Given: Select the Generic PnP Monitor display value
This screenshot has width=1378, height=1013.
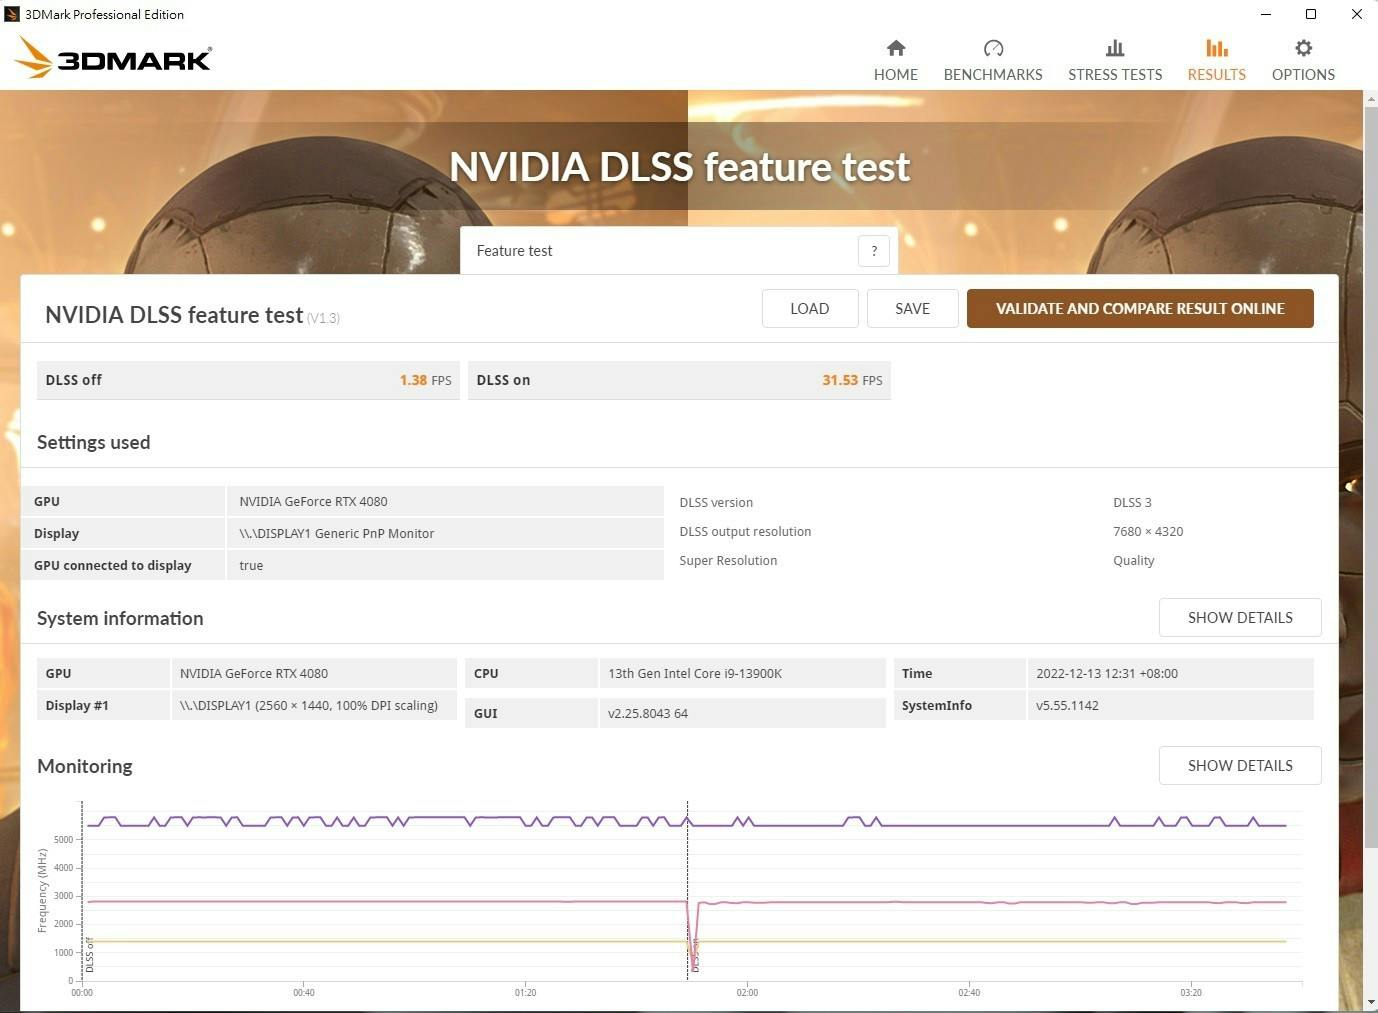Looking at the screenshot, I should [x=336, y=534].
